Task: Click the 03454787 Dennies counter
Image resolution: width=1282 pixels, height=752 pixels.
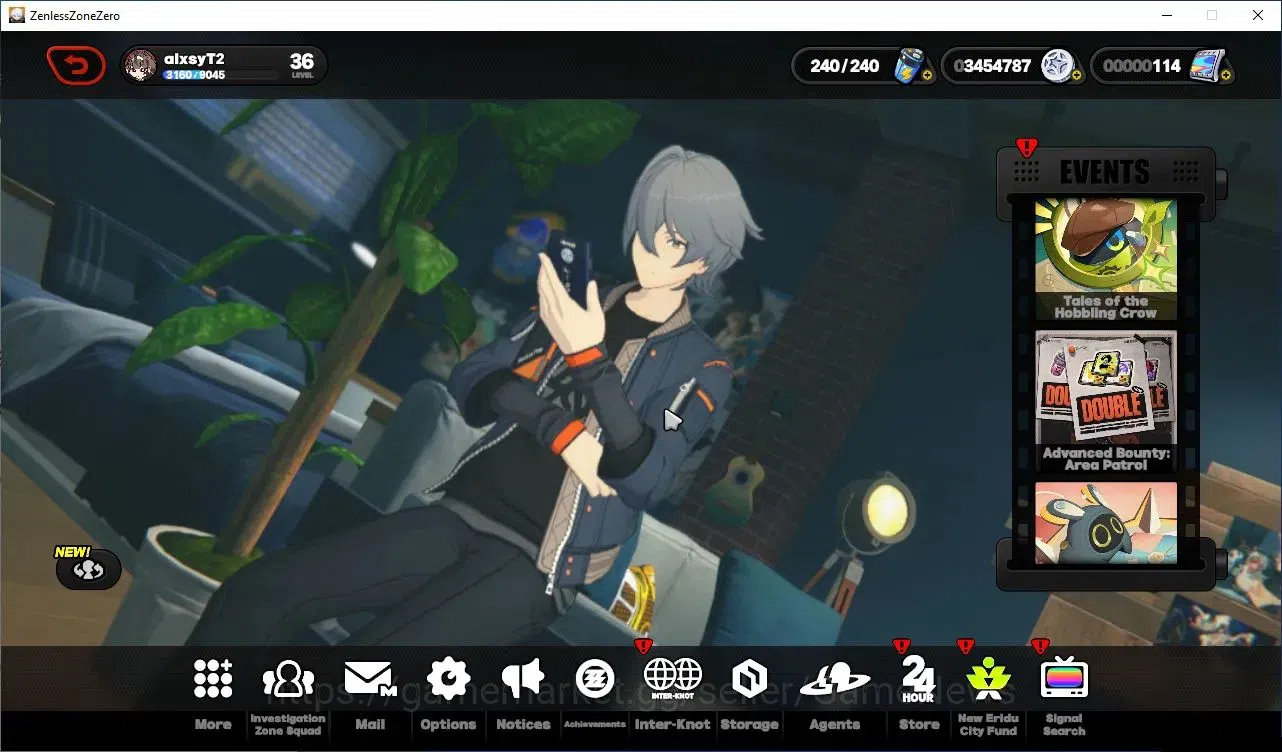Action: click(992, 66)
